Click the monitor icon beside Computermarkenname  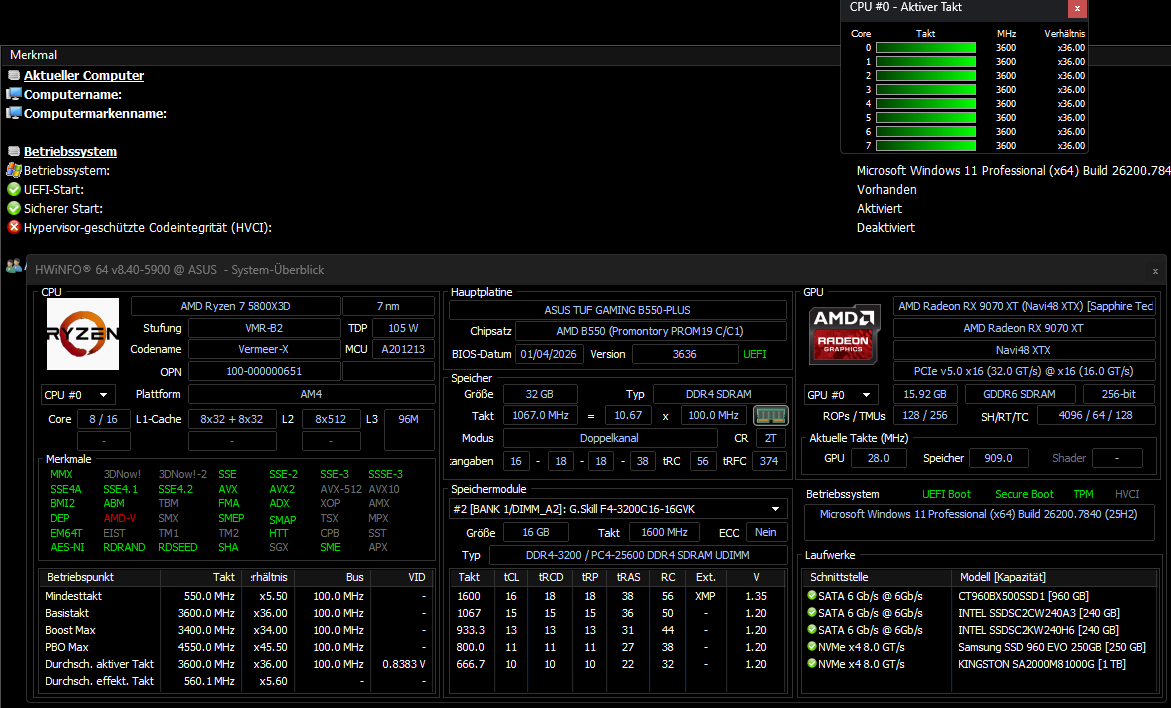click(13, 114)
